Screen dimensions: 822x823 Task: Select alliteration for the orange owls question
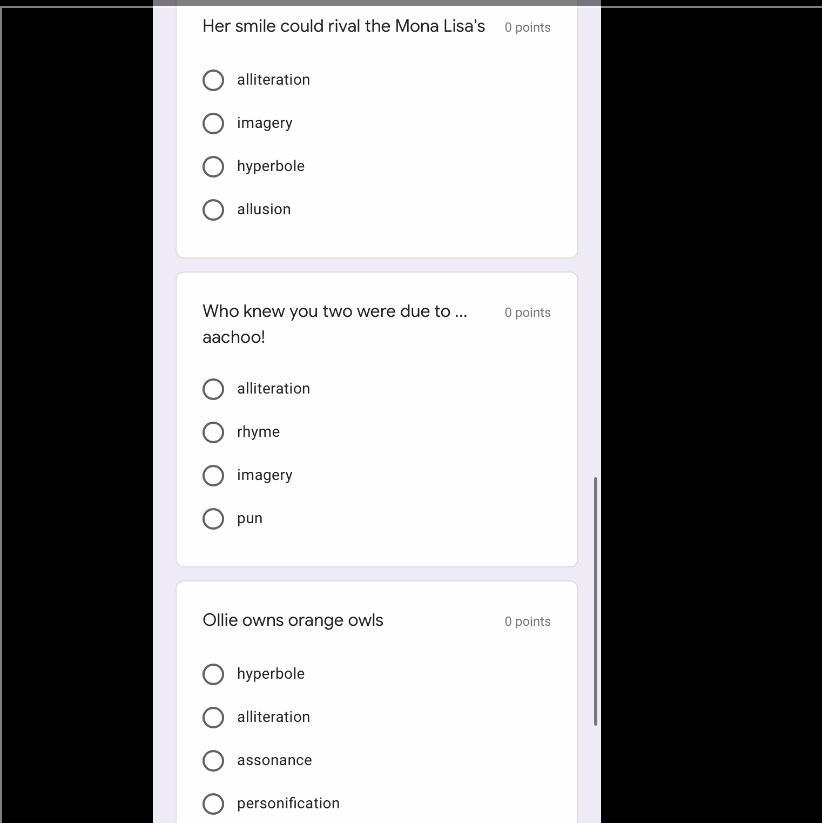[213, 717]
